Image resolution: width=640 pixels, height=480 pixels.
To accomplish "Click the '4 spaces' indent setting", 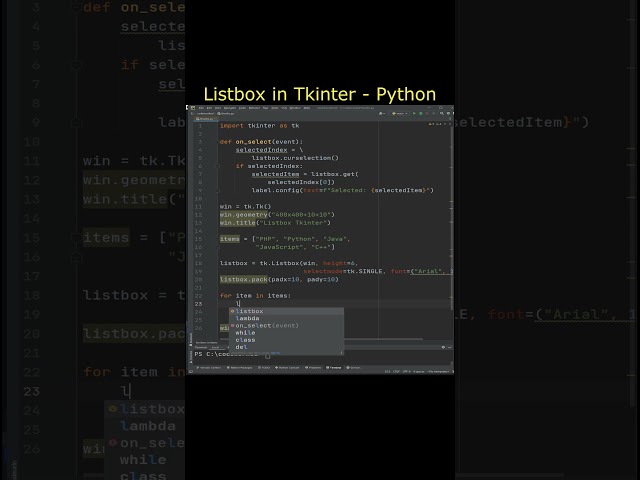I will [418, 371].
